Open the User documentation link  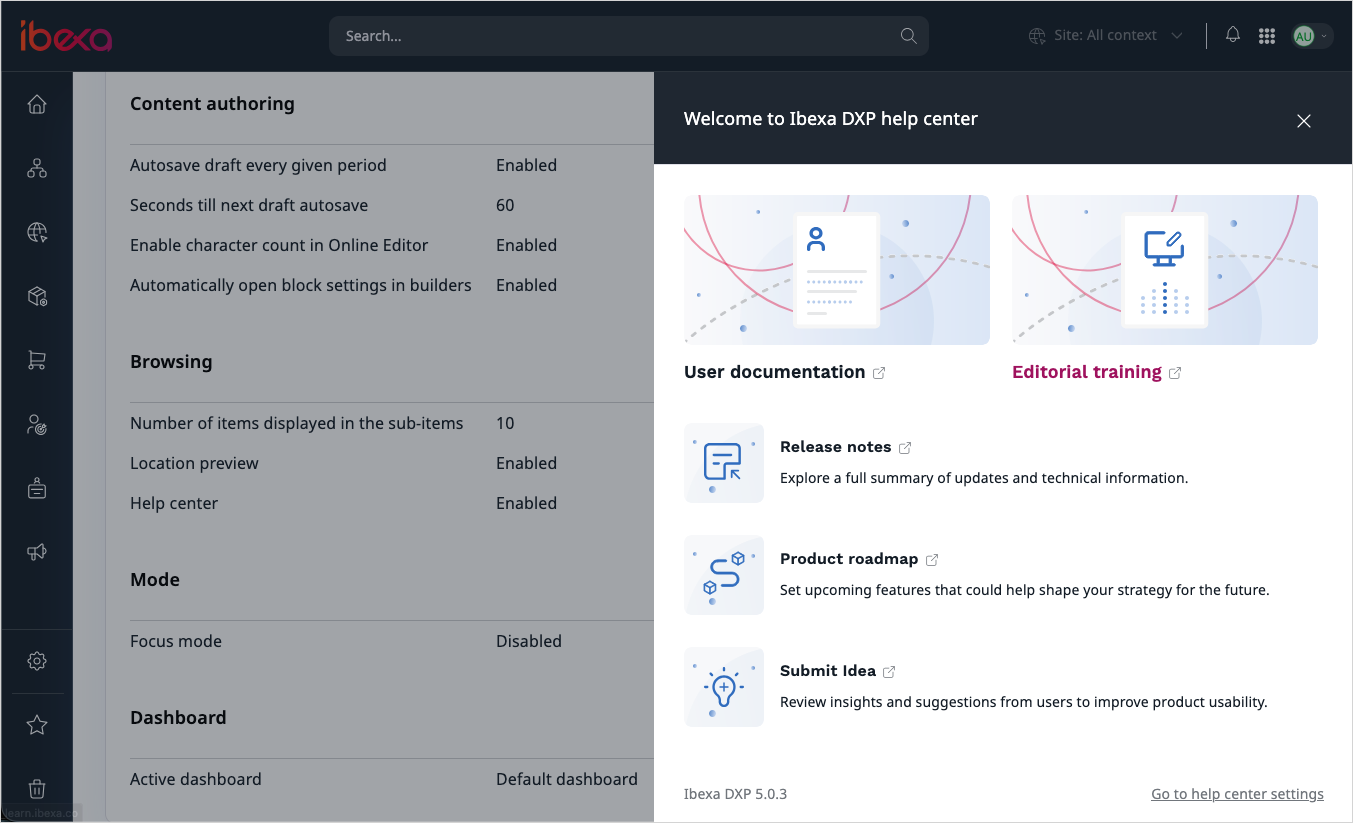point(775,372)
